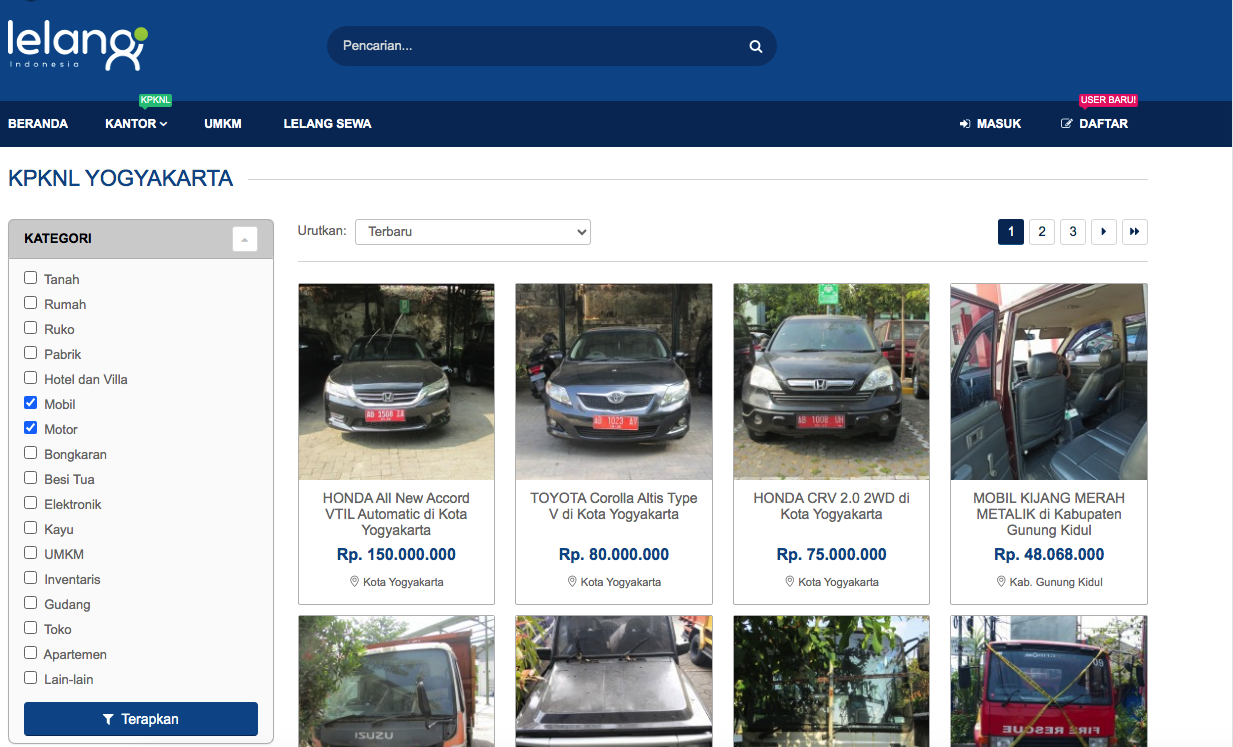The image size is (1233, 747).
Task: Select results page 1
Action: (x=1011, y=232)
